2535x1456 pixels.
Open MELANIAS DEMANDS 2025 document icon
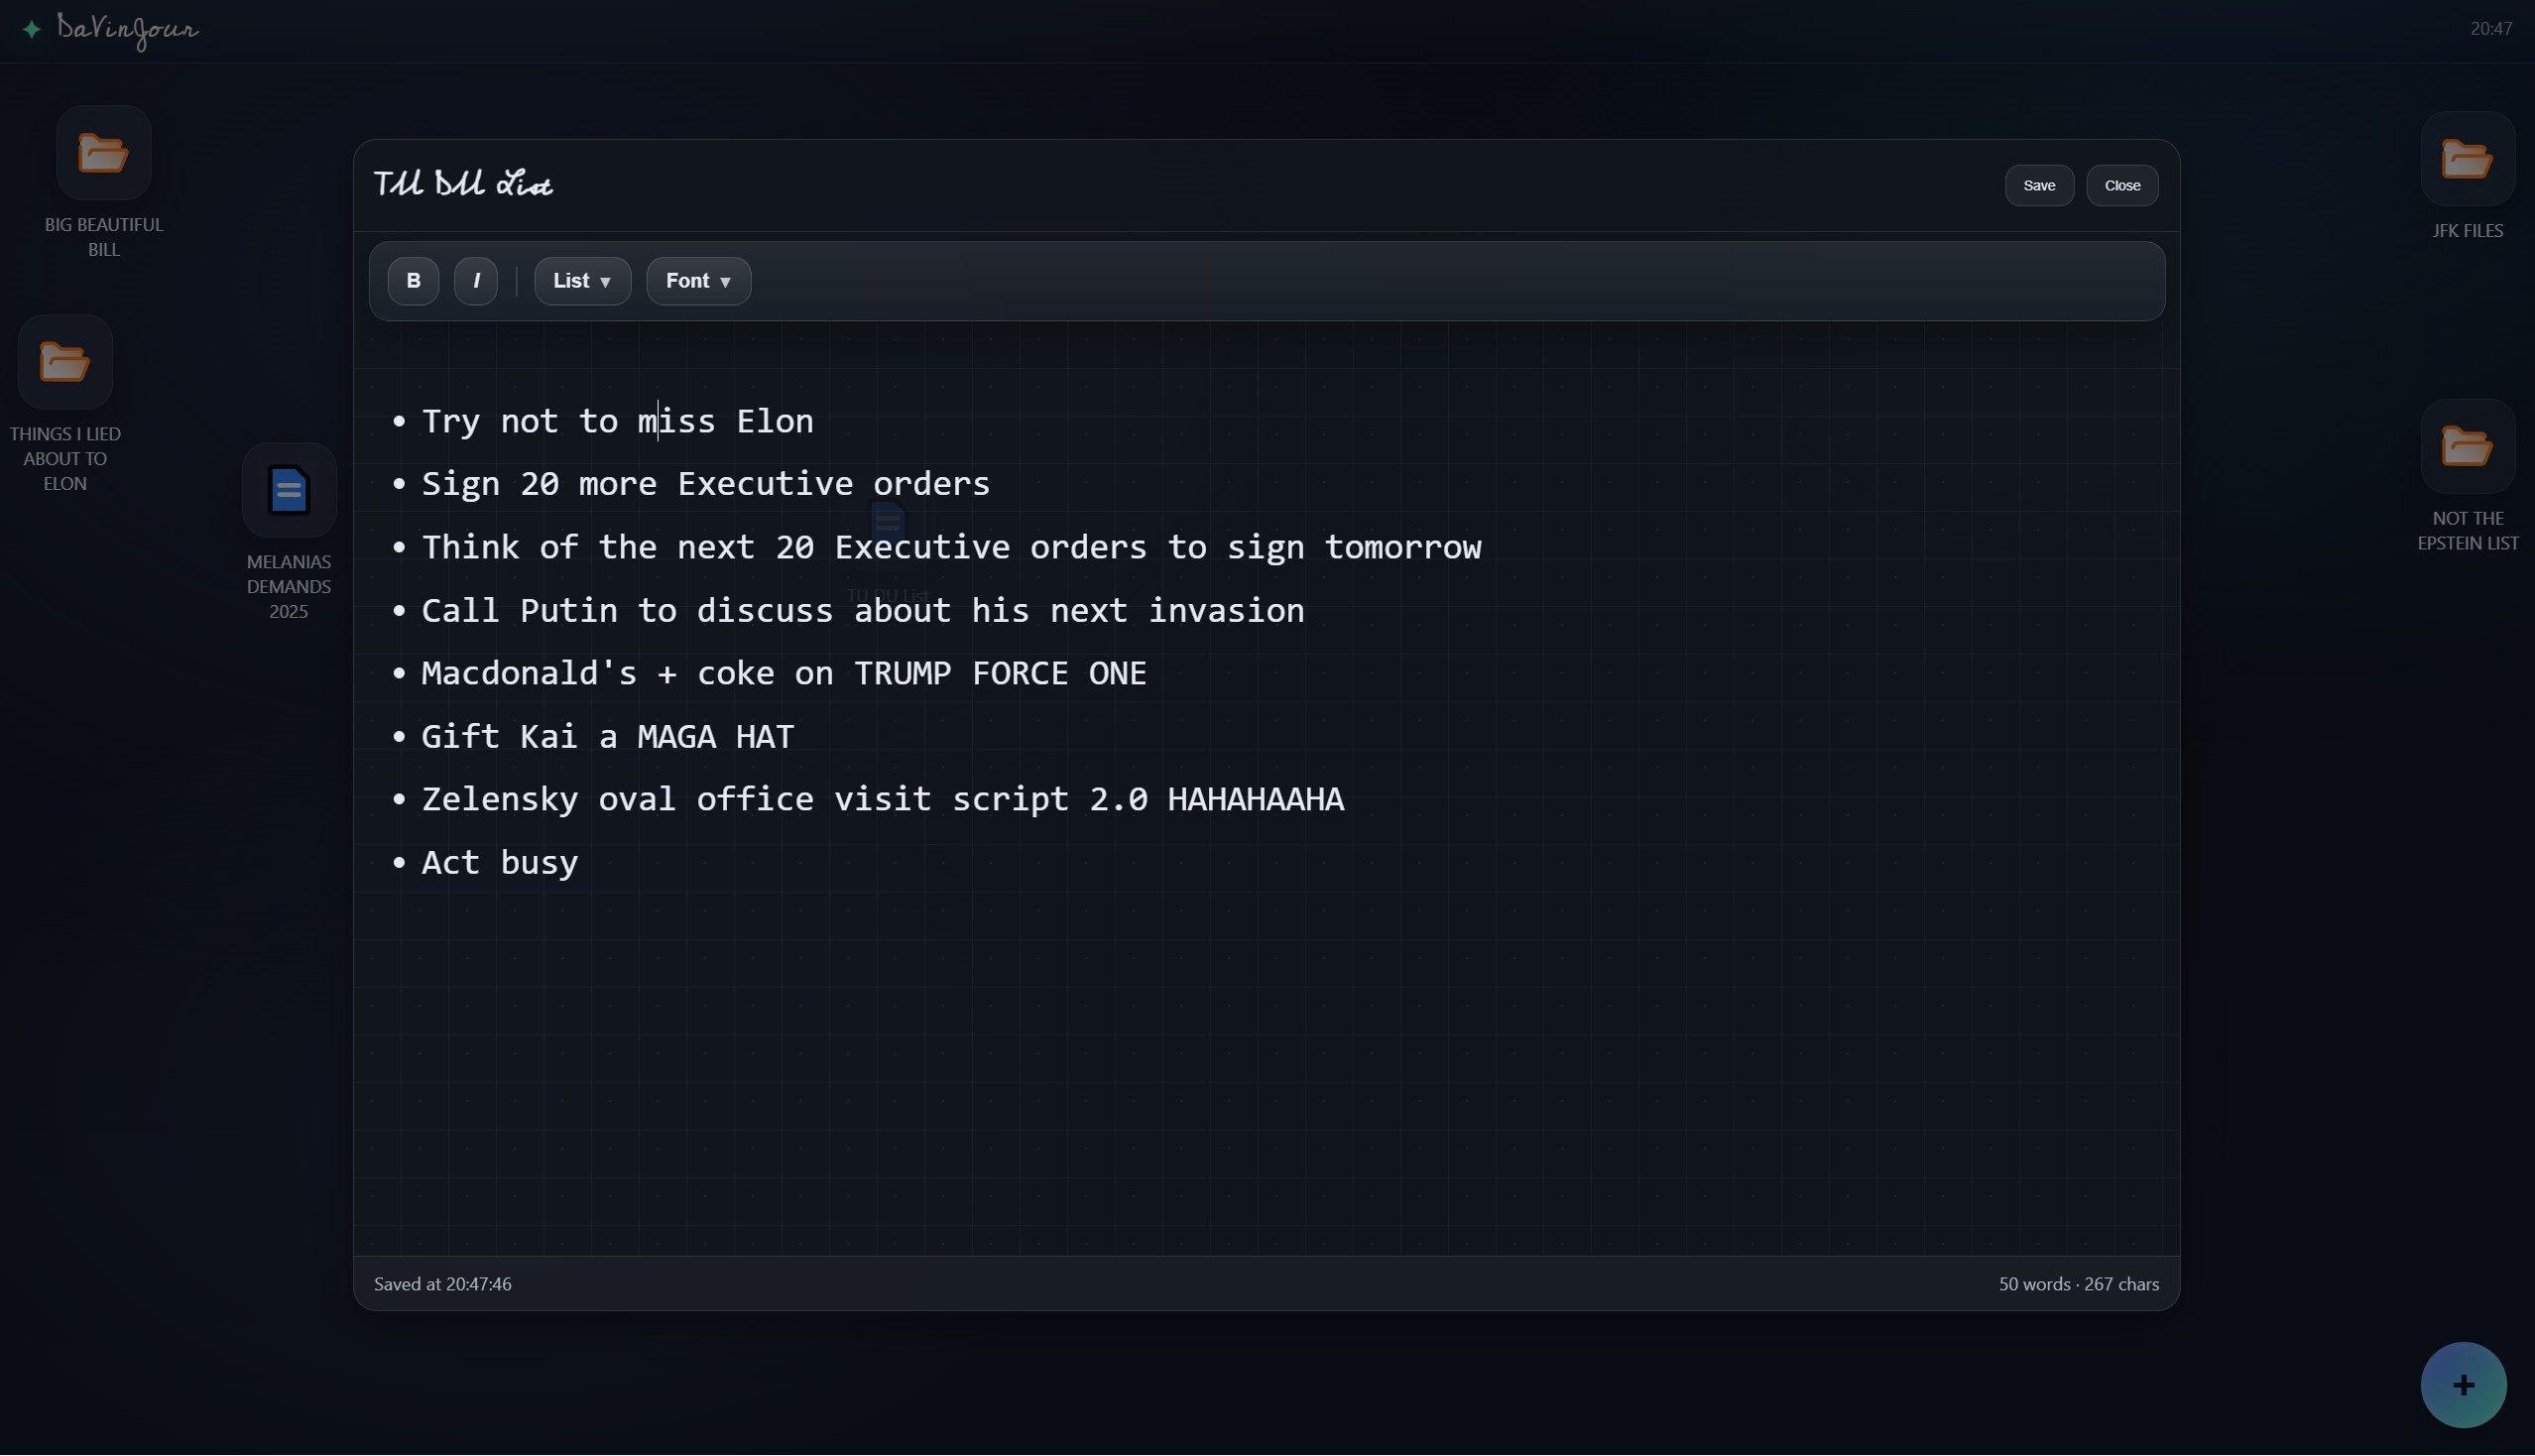click(288, 491)
